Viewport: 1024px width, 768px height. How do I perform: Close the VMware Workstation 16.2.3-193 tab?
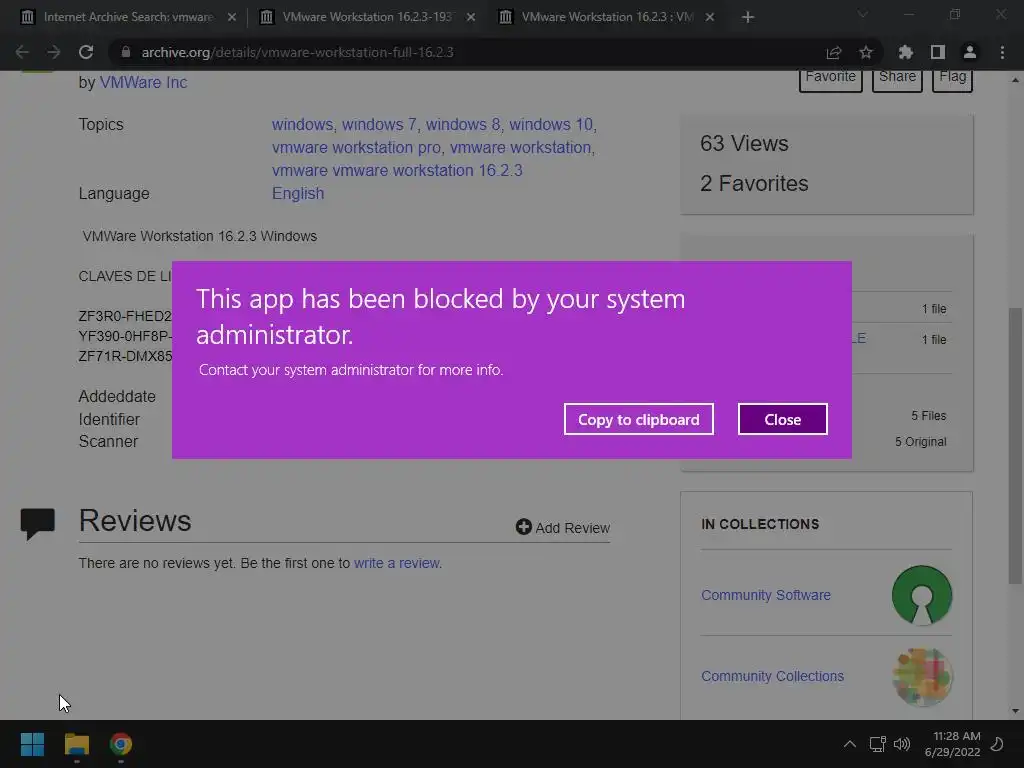[x=471, y=17]
